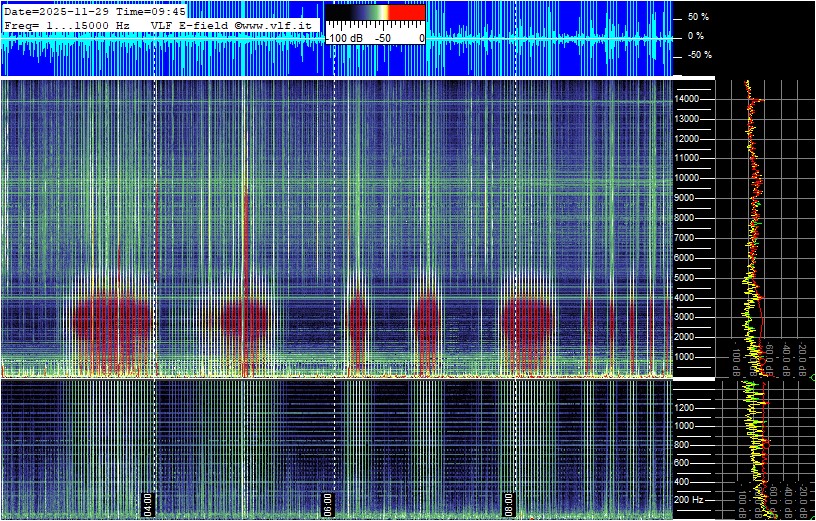Select the Freq= 1...15000 Hz text
Screen dimensions: 816x521
coord(68,24)
